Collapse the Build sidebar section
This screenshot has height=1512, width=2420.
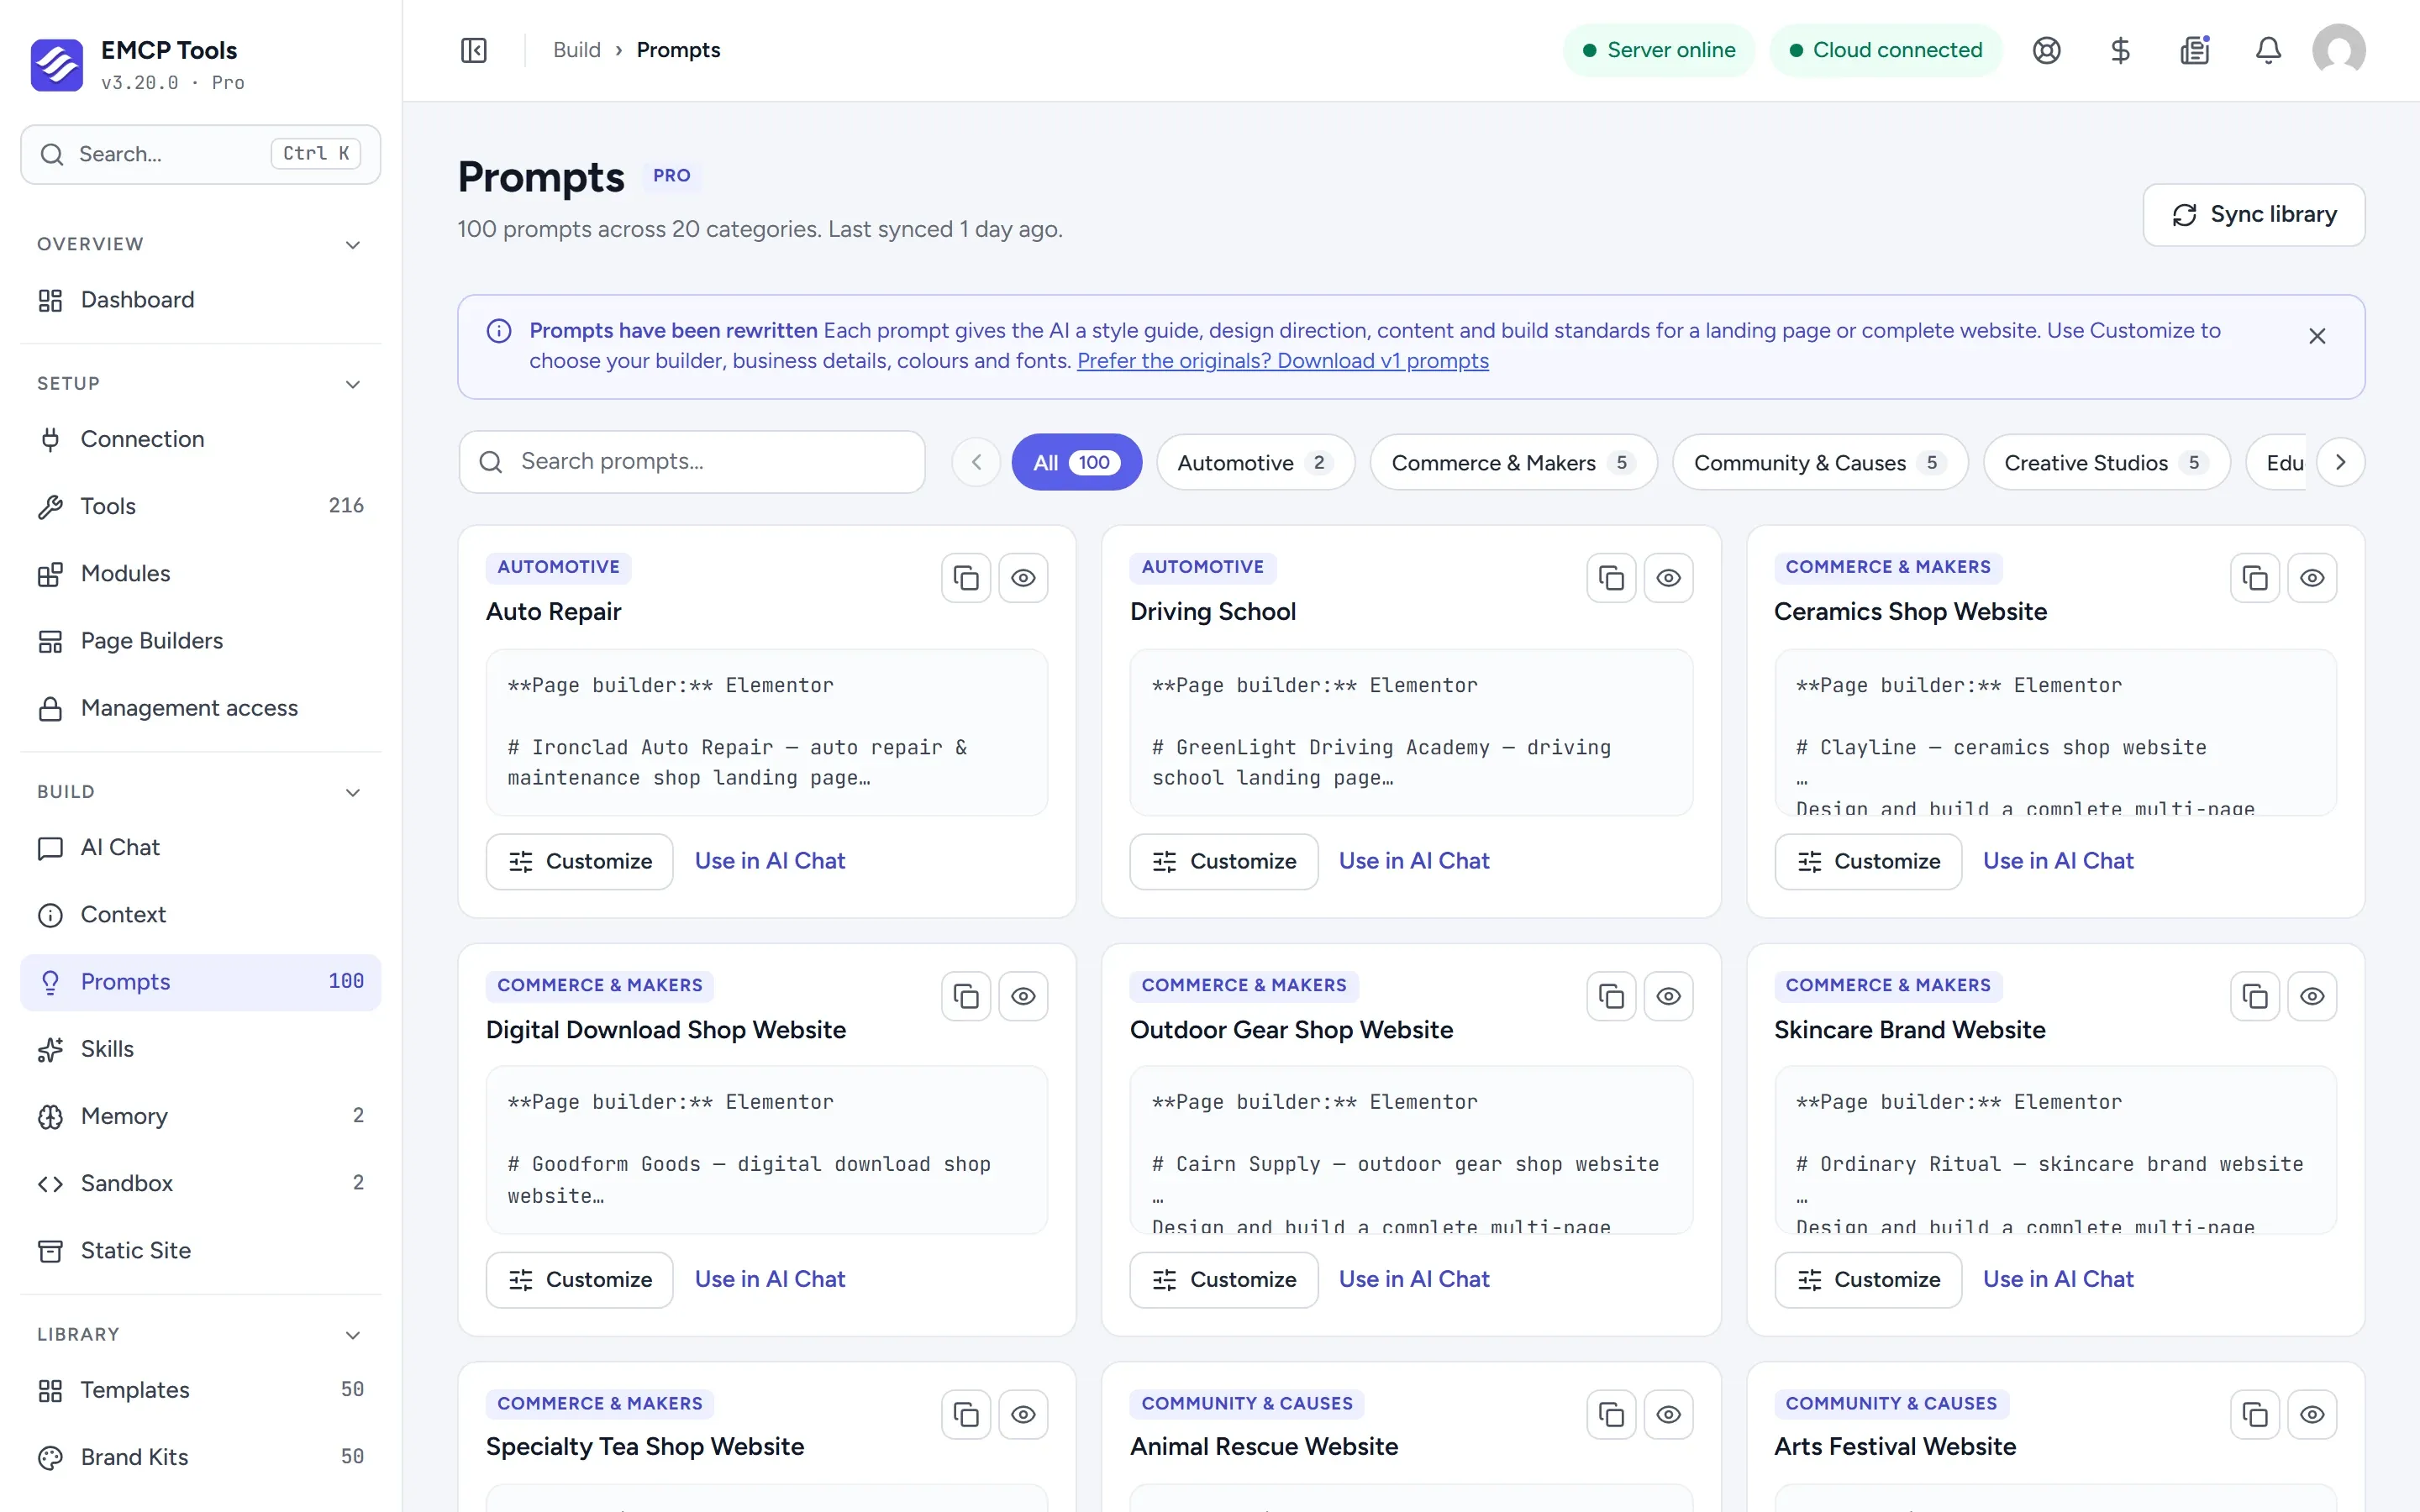(x=352, y=792)
